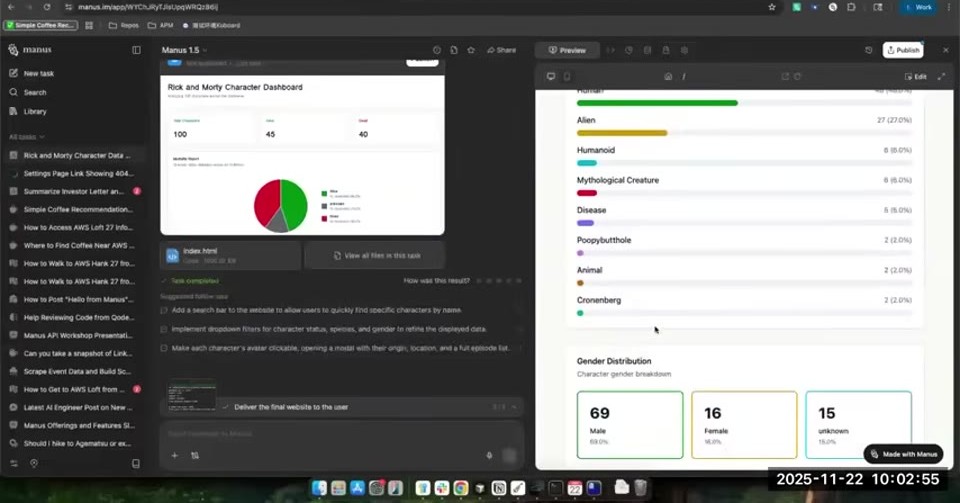Screen dimensions: 960x503
Task: Expand the All tasks filter dropdown
Action: (x=27, y=137)
